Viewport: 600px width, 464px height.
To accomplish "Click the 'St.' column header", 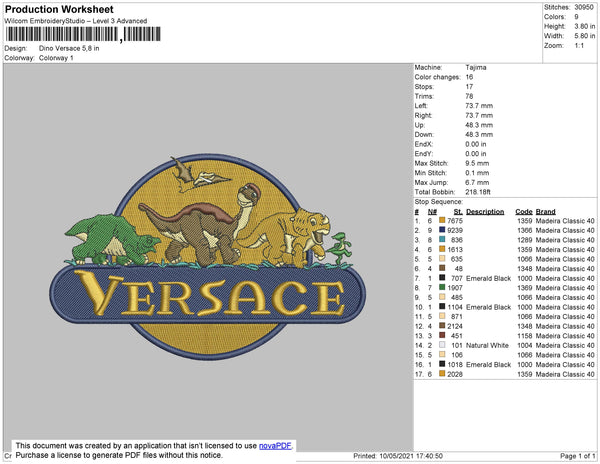I will [x=458, y=212].
